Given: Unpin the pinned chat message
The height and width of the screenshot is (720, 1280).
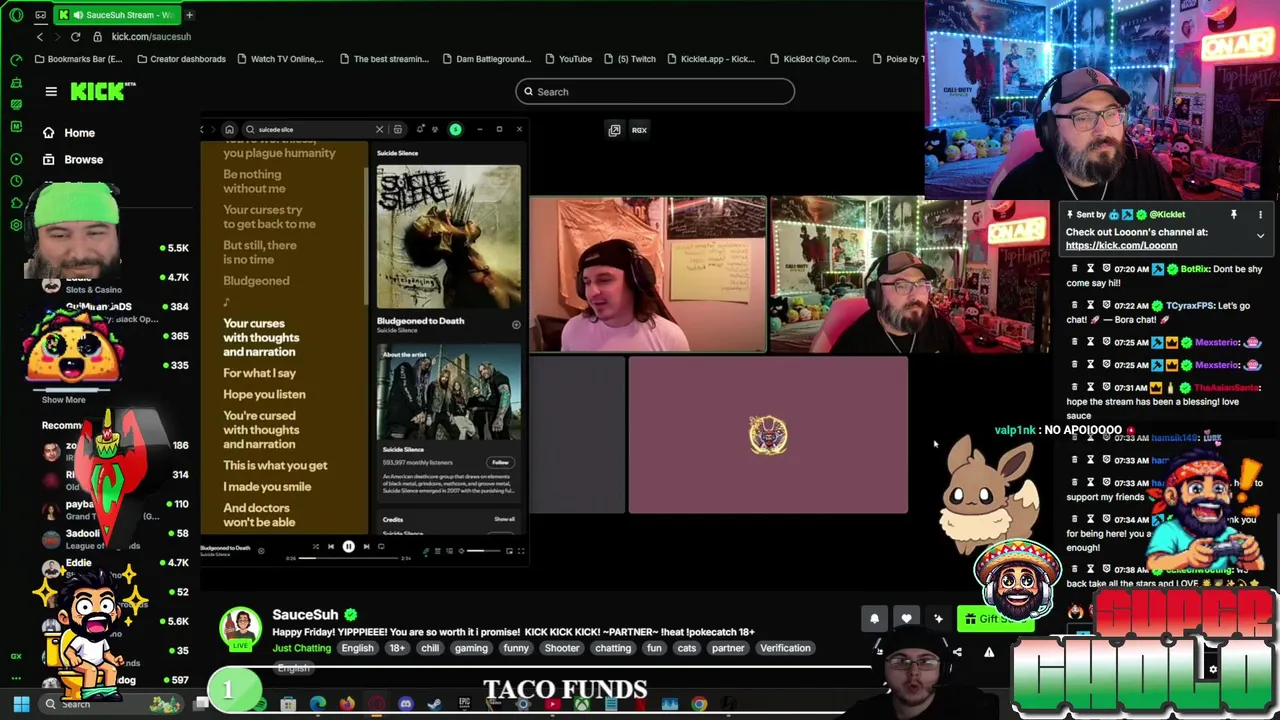Looking at the screenshot, I should pos(1233,215).
